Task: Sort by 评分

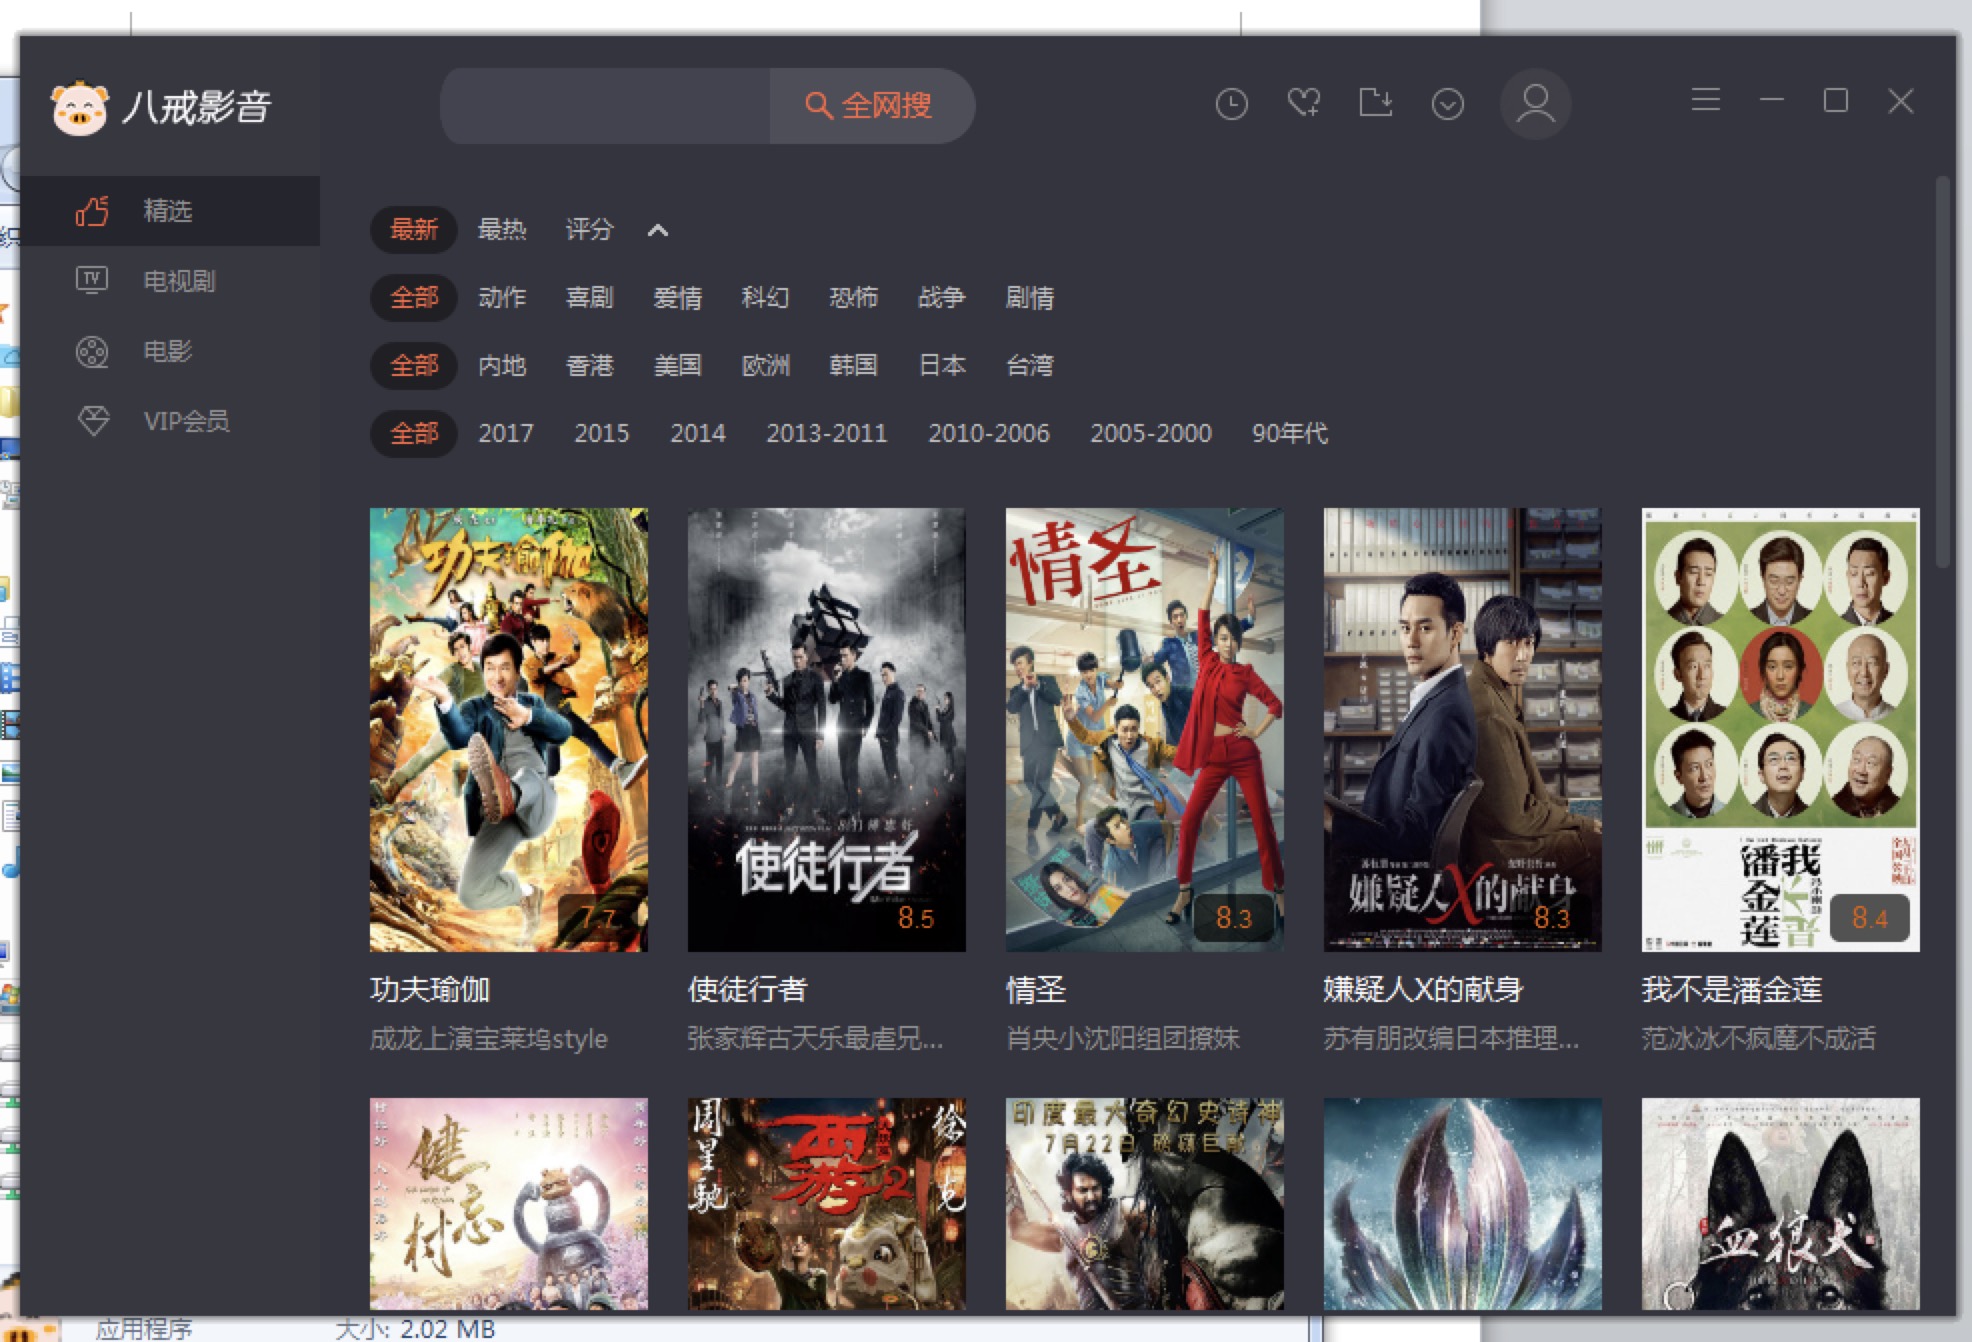Action: click(589, 229)
